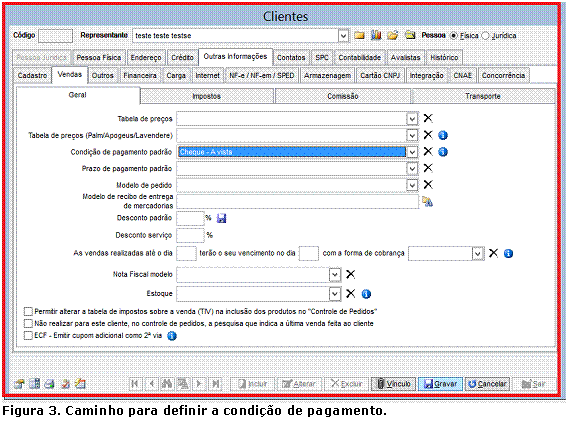The height and width of the screenshot is (421, 571).
Task: Enable Permitir alterar a tabela de impostos checkbox
Action: click(x=28, y=311)
